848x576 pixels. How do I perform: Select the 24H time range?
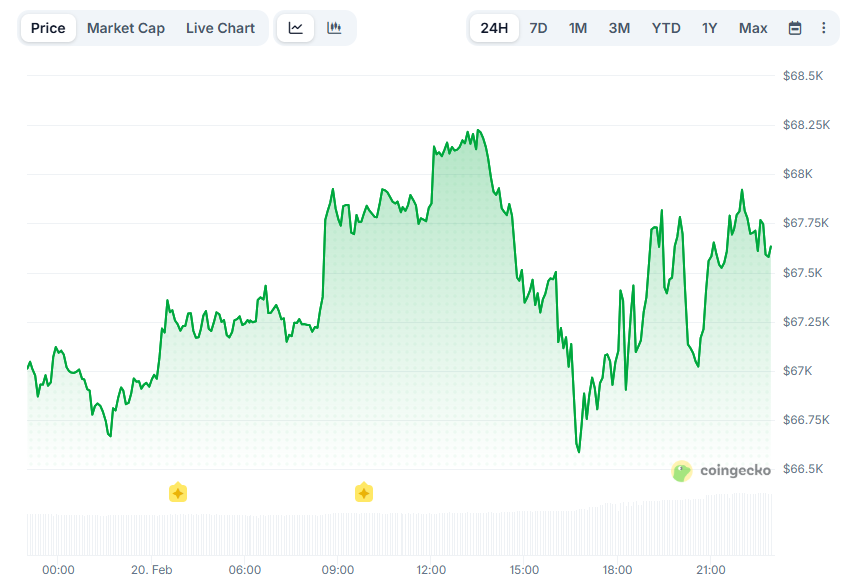(494, 28)
